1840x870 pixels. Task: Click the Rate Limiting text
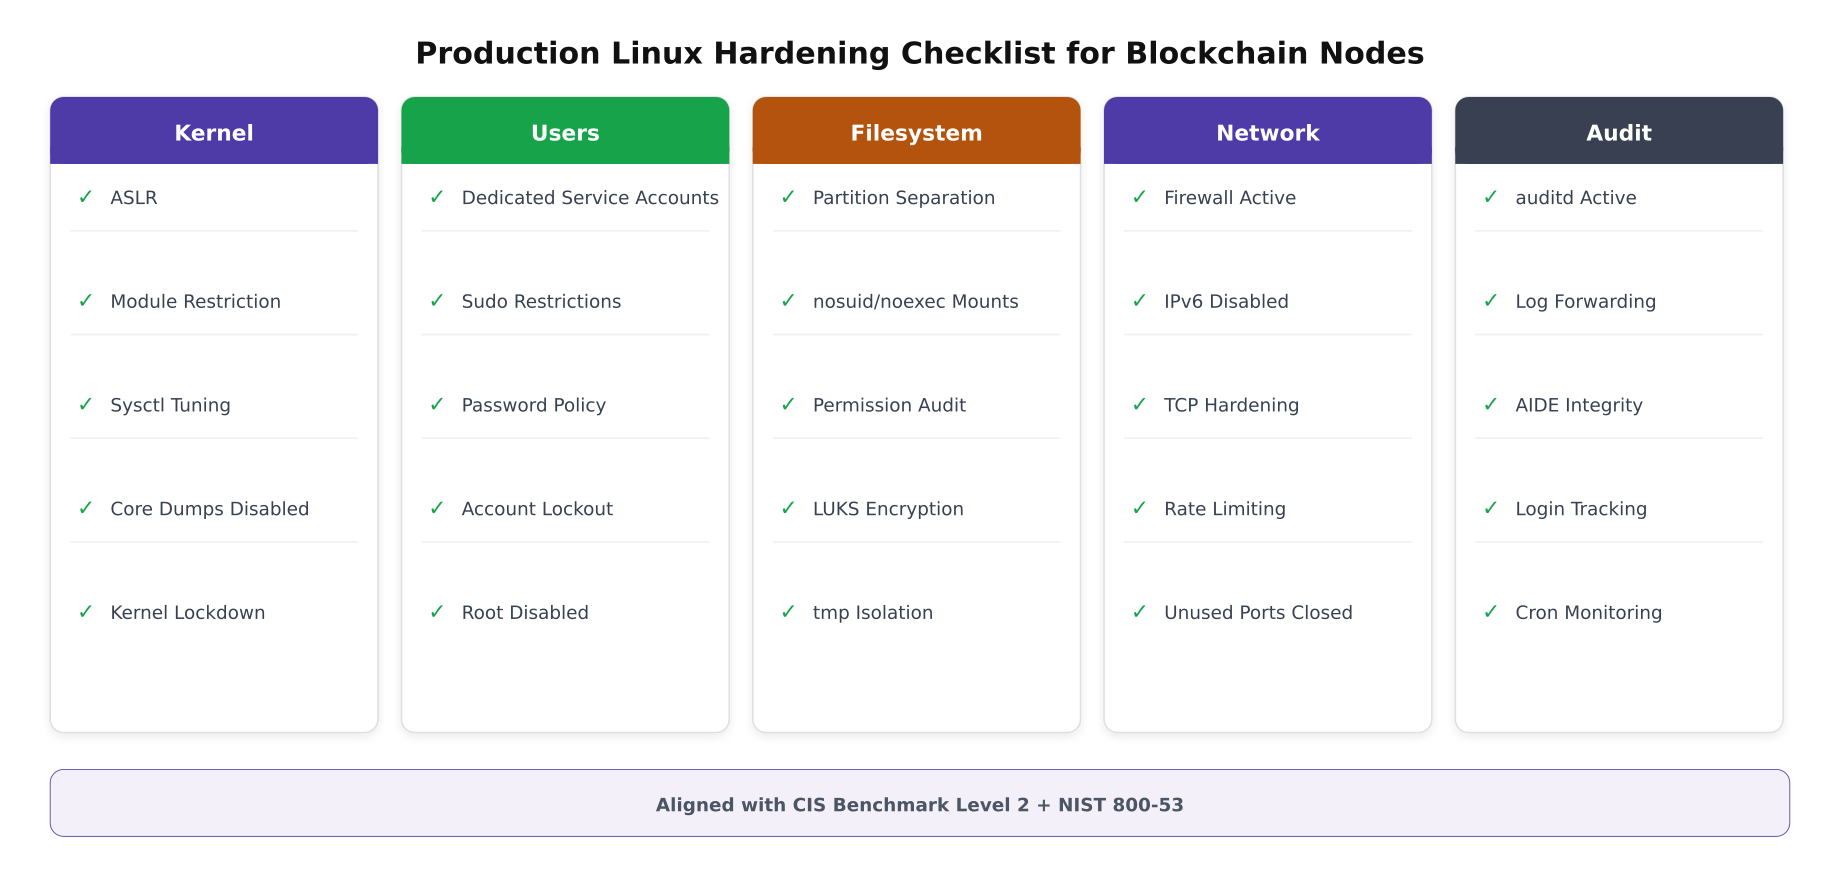tap(1225, 509)
